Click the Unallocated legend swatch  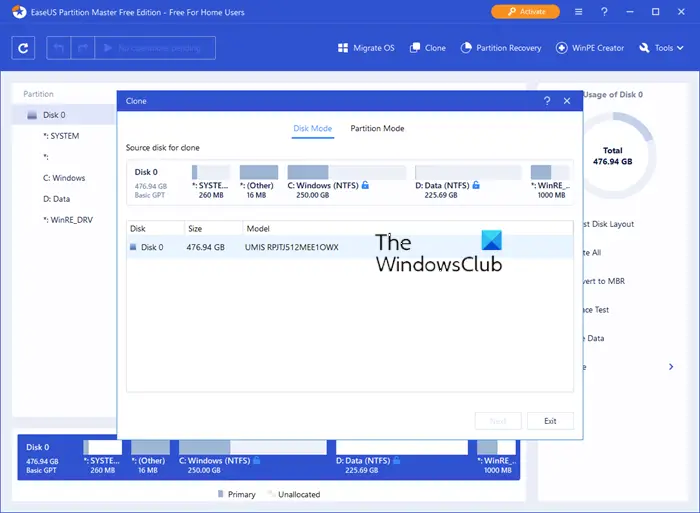click(271, 494)
